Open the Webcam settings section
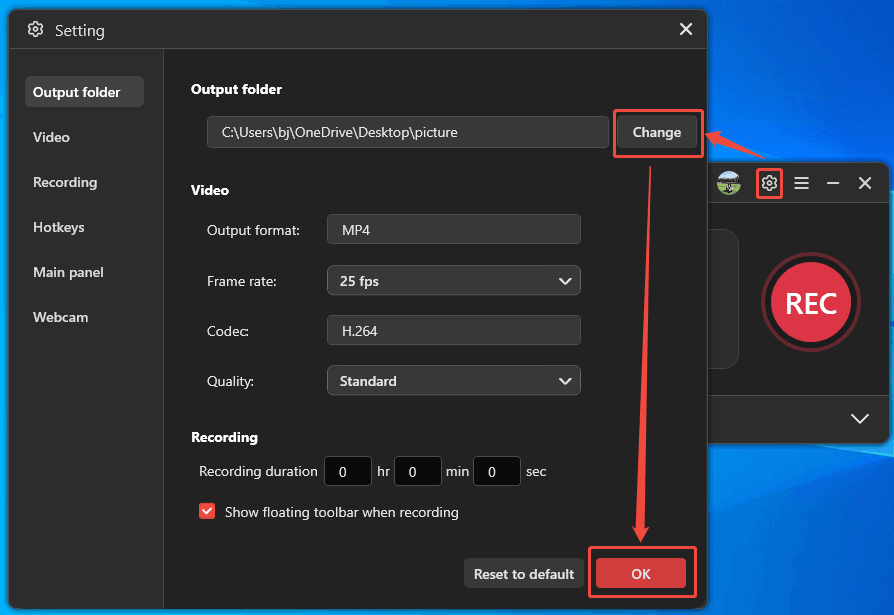Image resolution: width=894 pixels, height=615 pixels. (60, 317)
